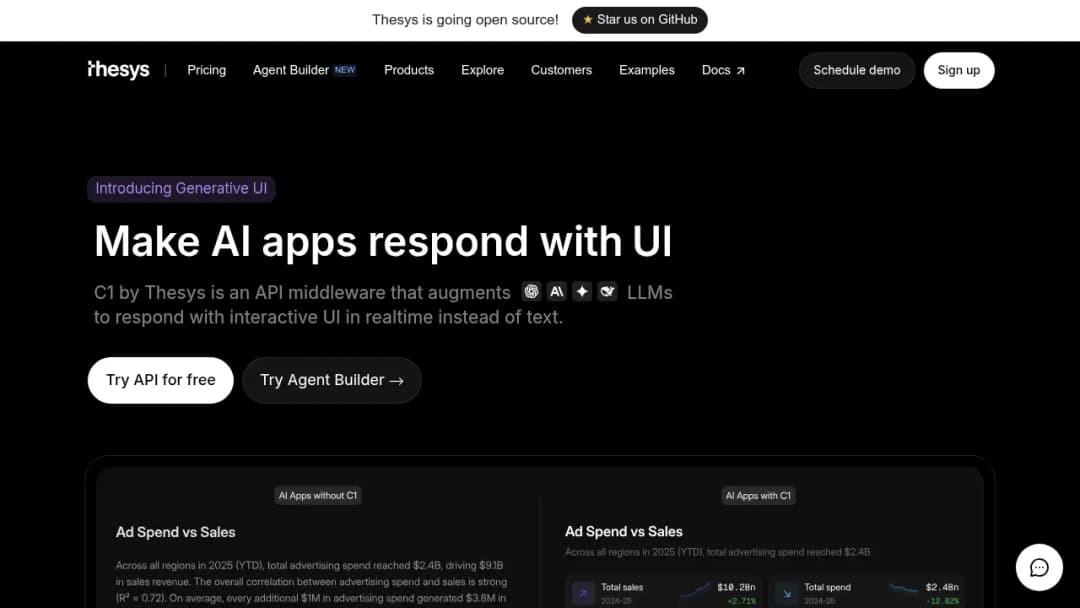1080x608 pixels.
Task: Go to Customers page
Action: tap(561, 70)
